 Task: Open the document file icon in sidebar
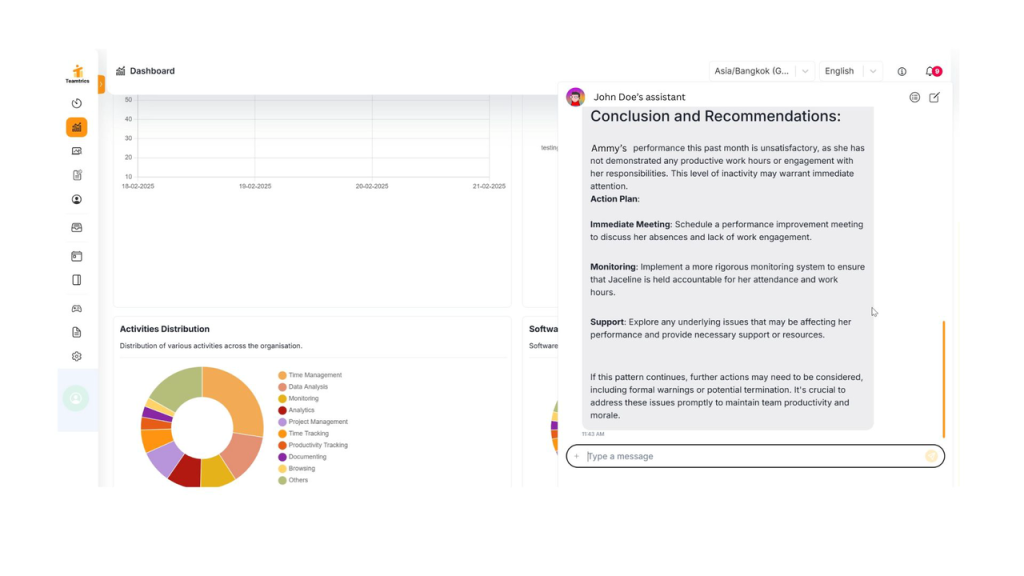coord(76,331)
